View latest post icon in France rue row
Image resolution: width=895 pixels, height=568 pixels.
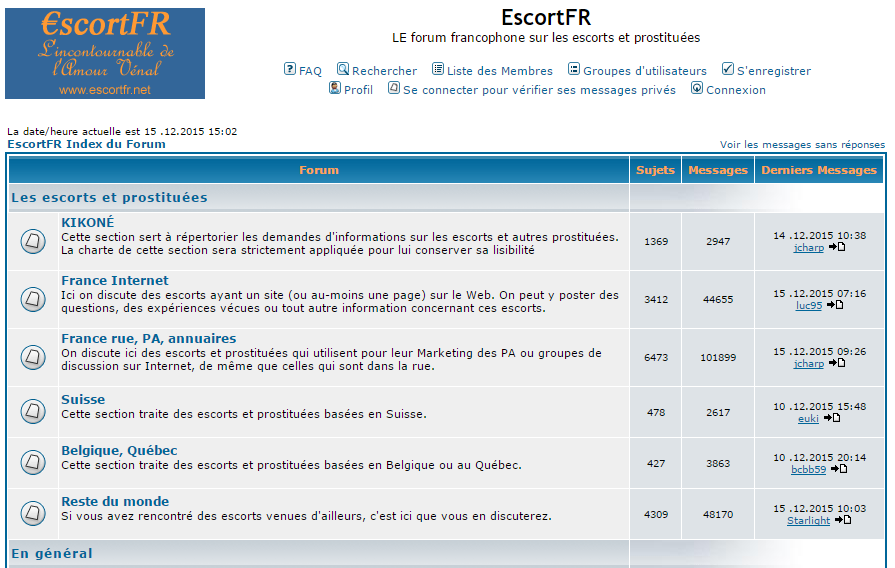837,363
